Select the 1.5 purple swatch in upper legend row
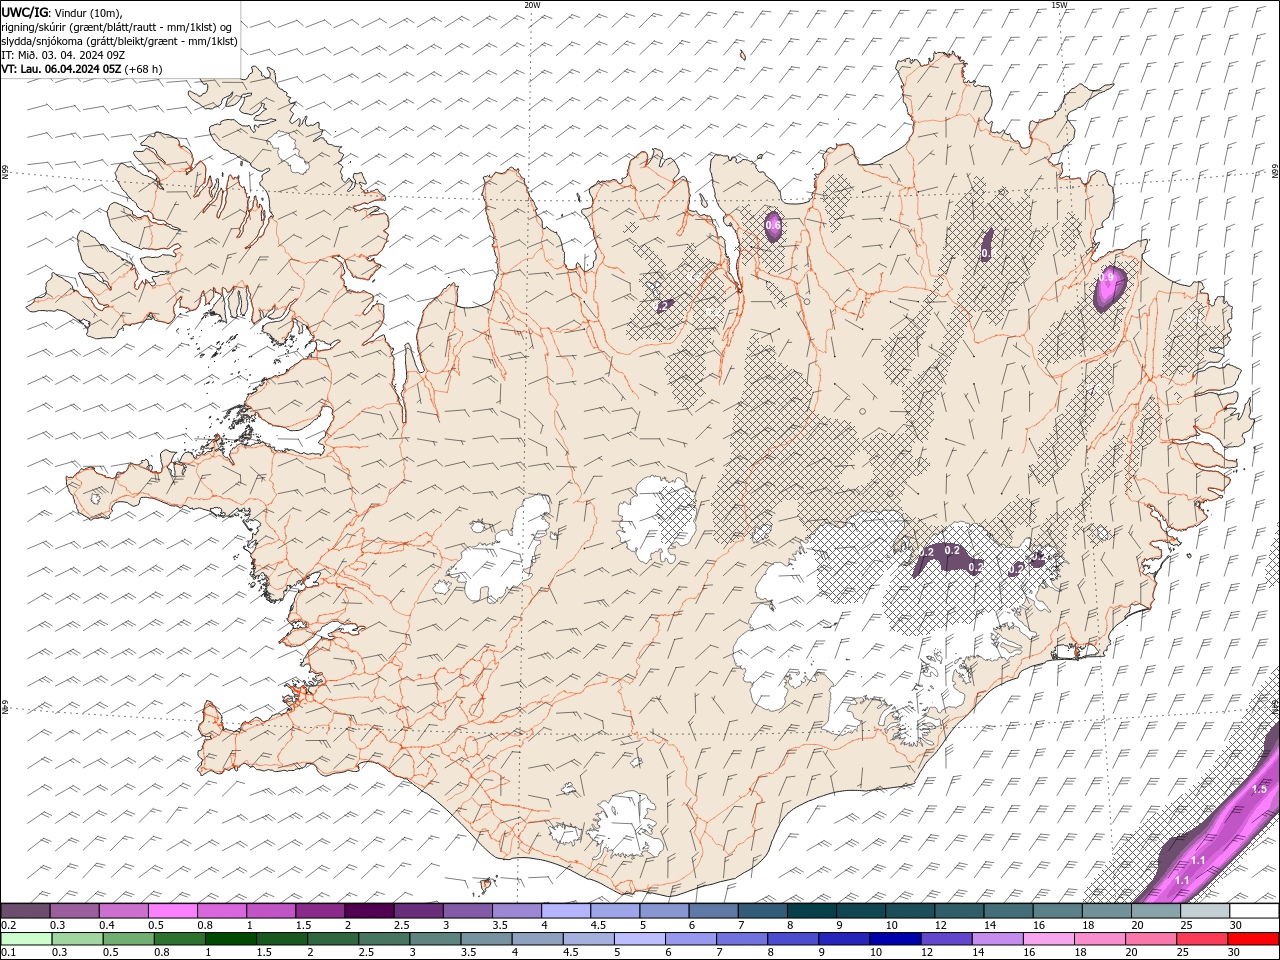 319,911
